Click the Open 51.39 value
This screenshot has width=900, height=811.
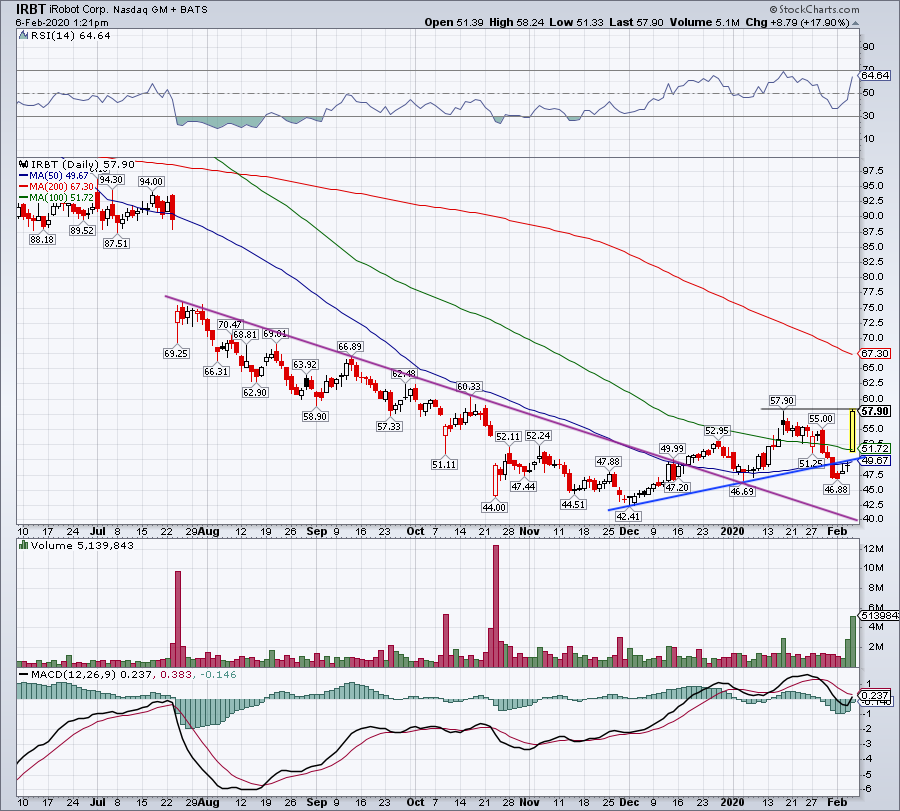(x=454, y=22)
